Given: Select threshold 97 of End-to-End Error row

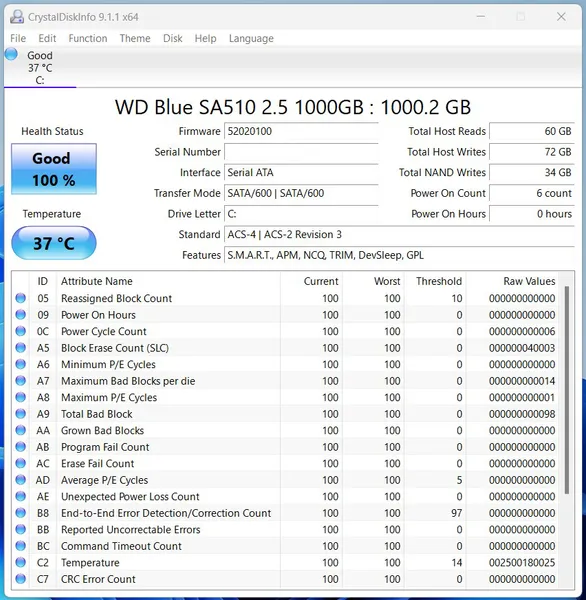Looking at the screenshot, I should point(457,513).
